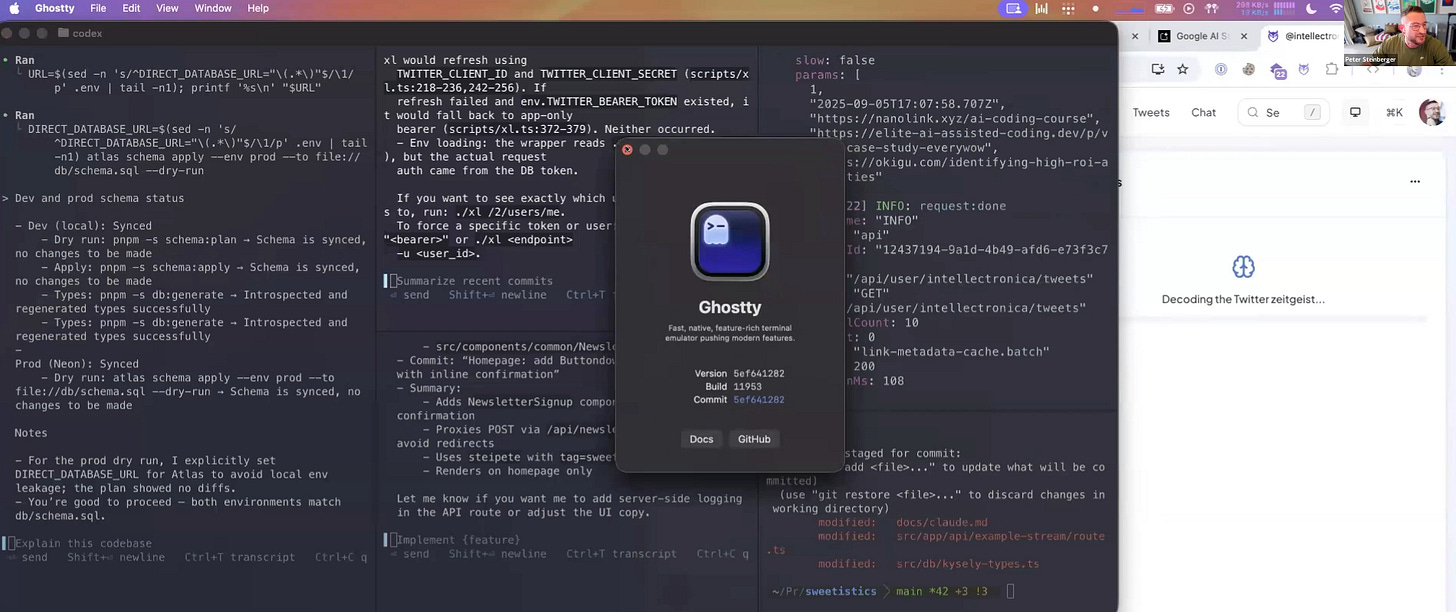Open the user avatar in the page header

click(x=1432, y=112)
